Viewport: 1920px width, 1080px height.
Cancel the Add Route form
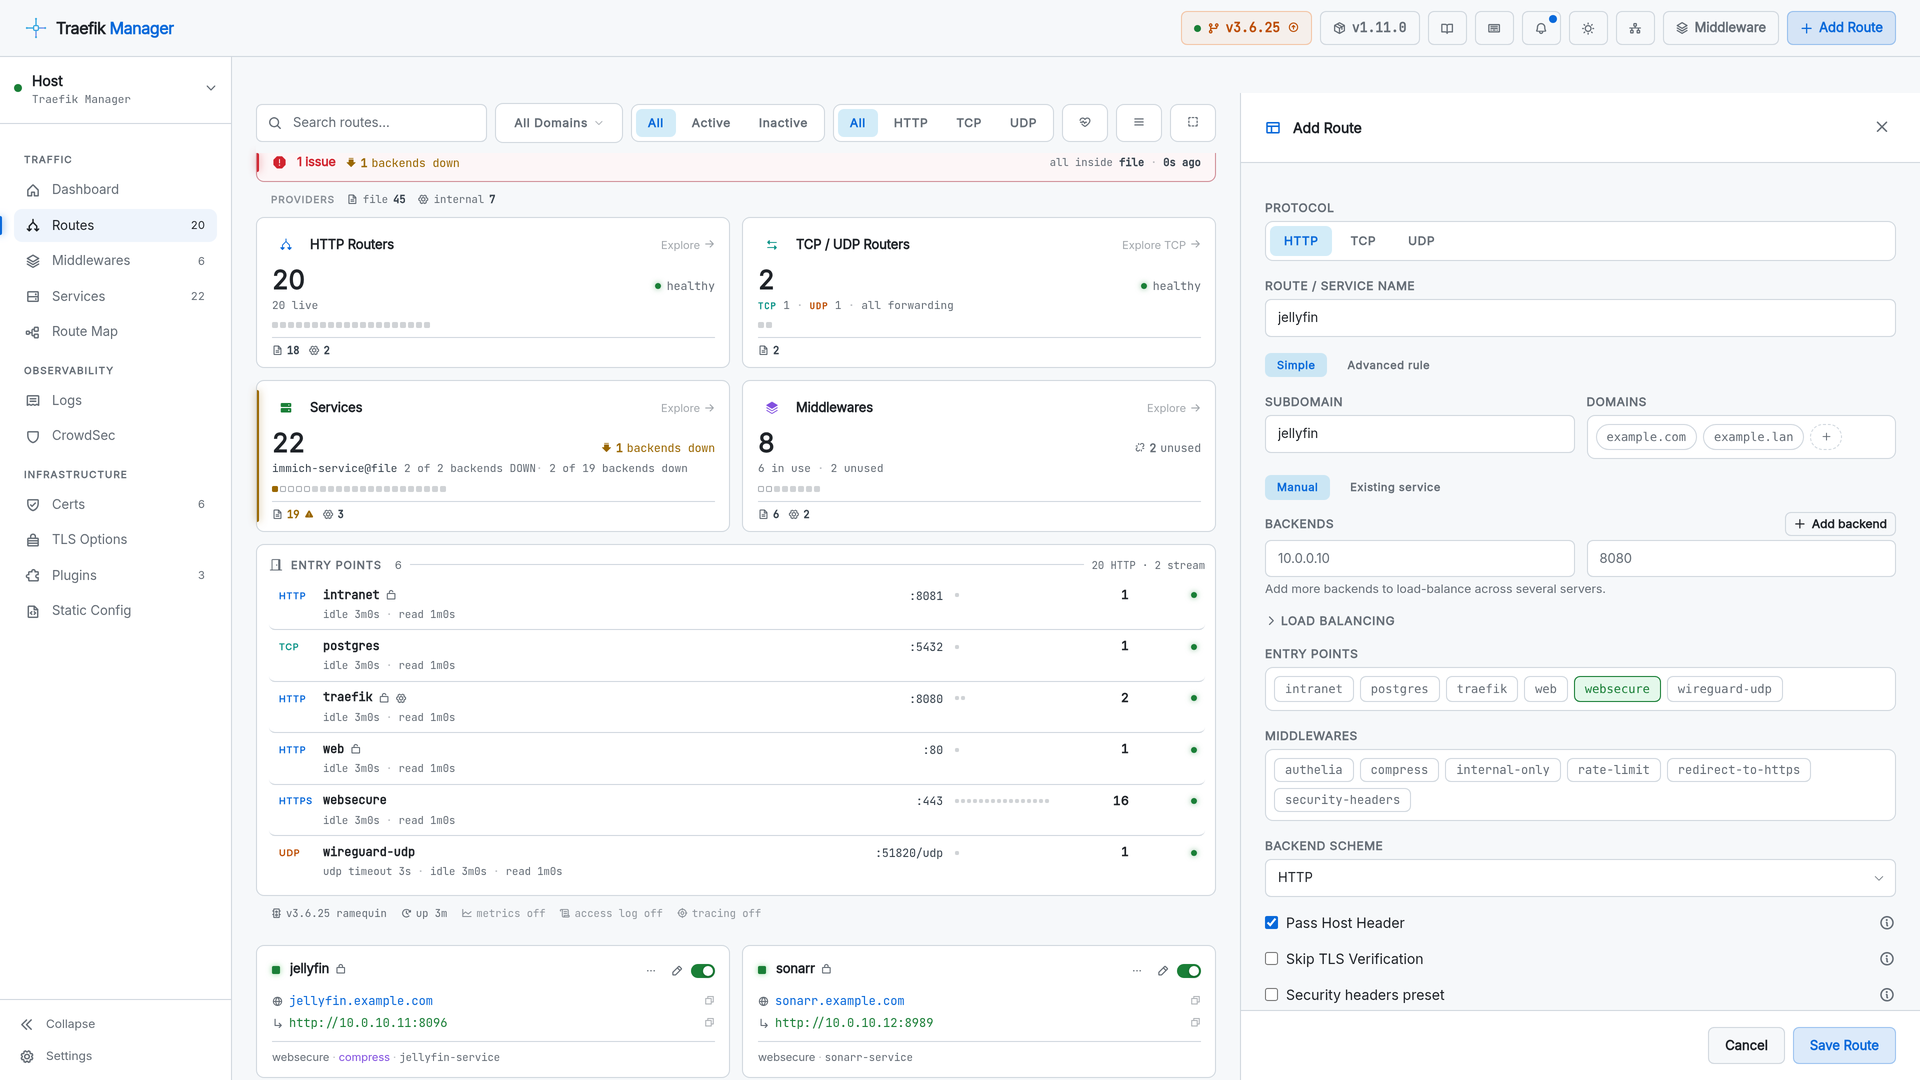pyautogui.click(x=1746, y=1045)
